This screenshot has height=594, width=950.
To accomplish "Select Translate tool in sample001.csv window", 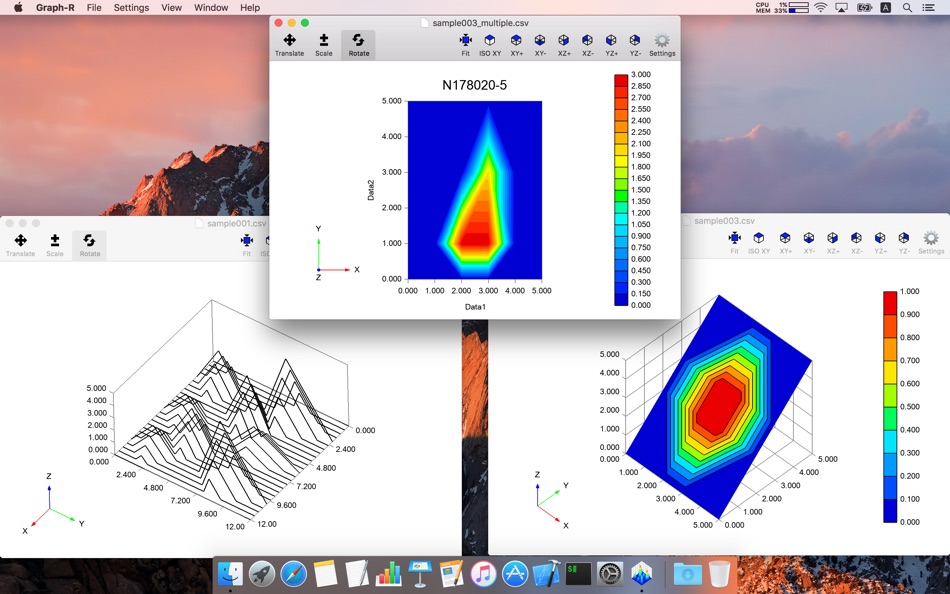I will pyautogui.click(x=21, y=245).
